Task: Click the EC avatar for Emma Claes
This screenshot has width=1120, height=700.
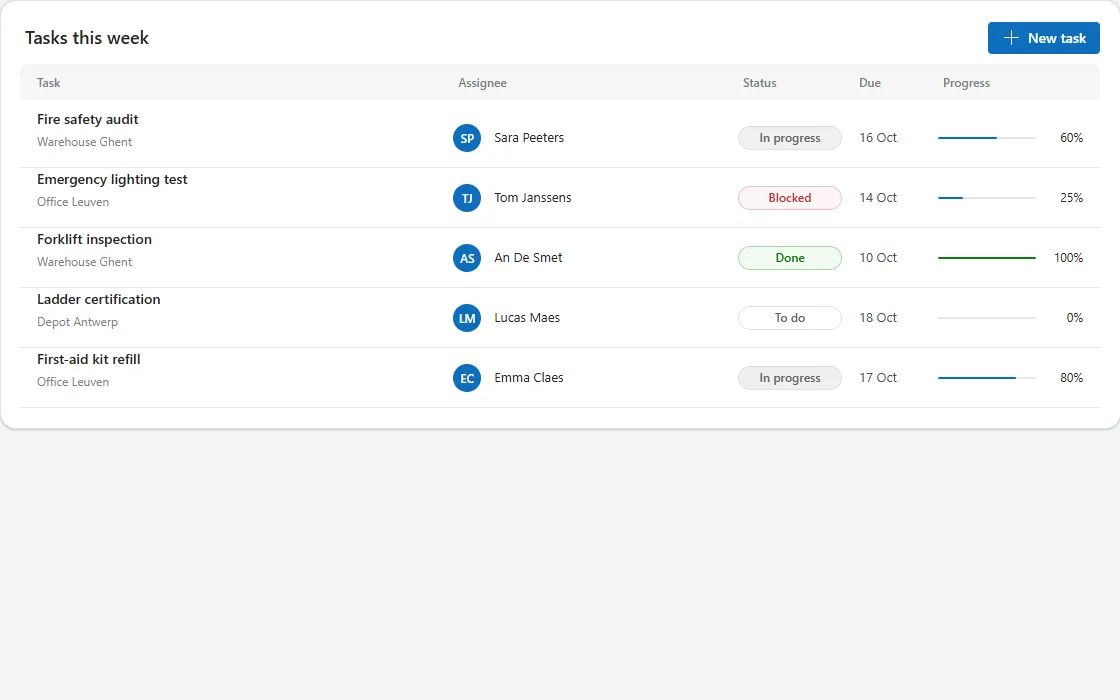Action: tap(467, 378)
